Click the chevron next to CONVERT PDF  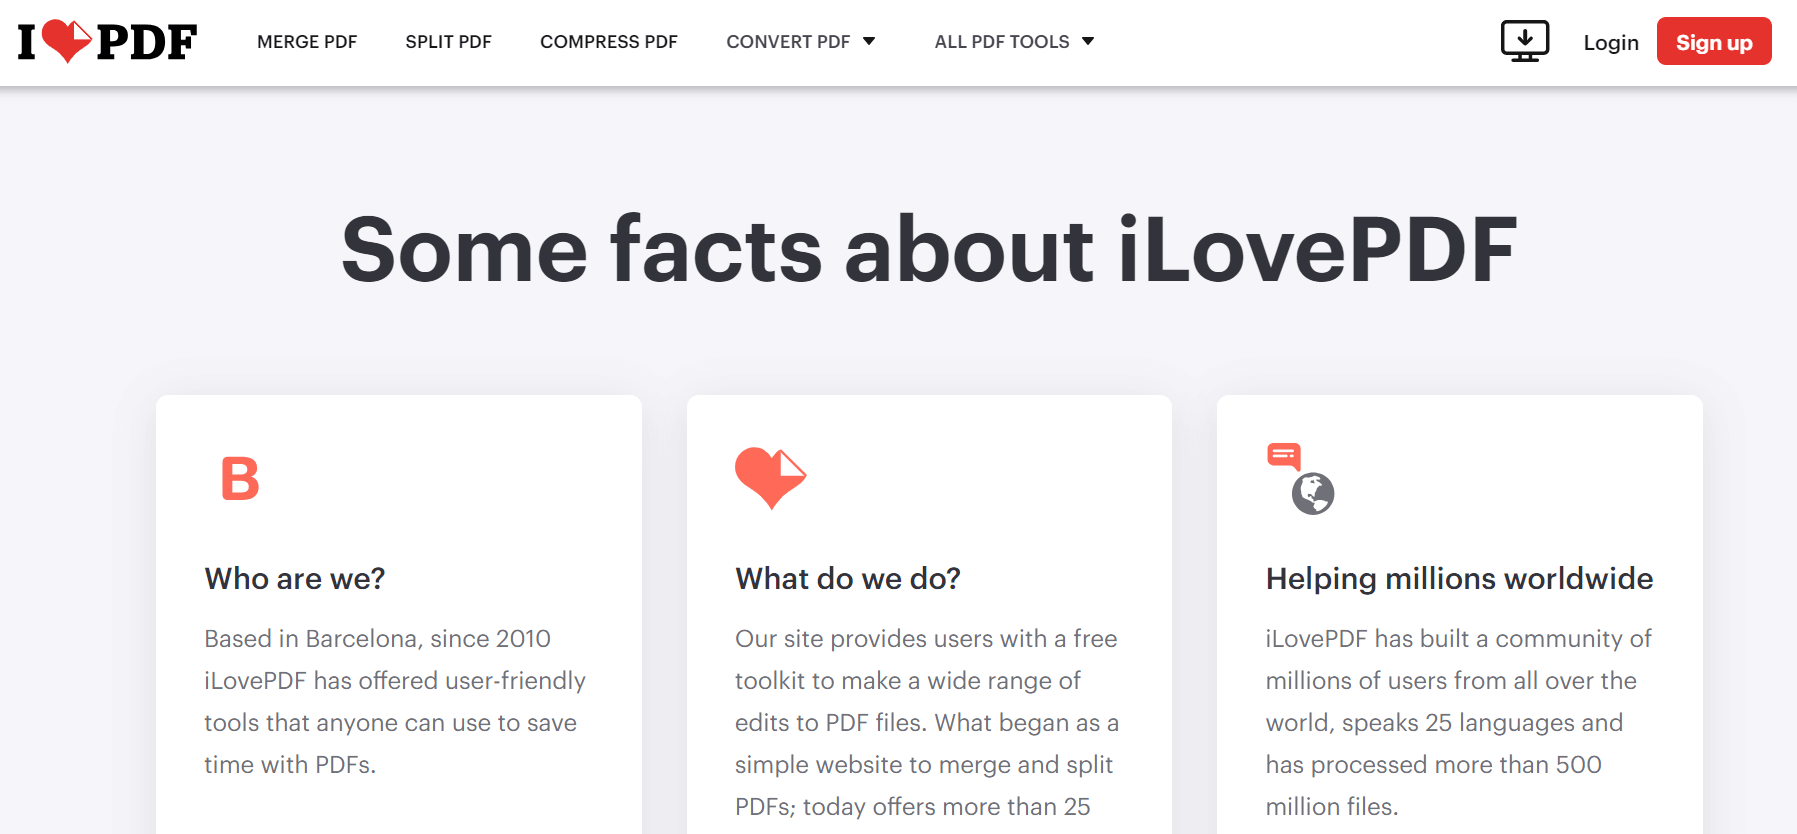coord(868,41)
